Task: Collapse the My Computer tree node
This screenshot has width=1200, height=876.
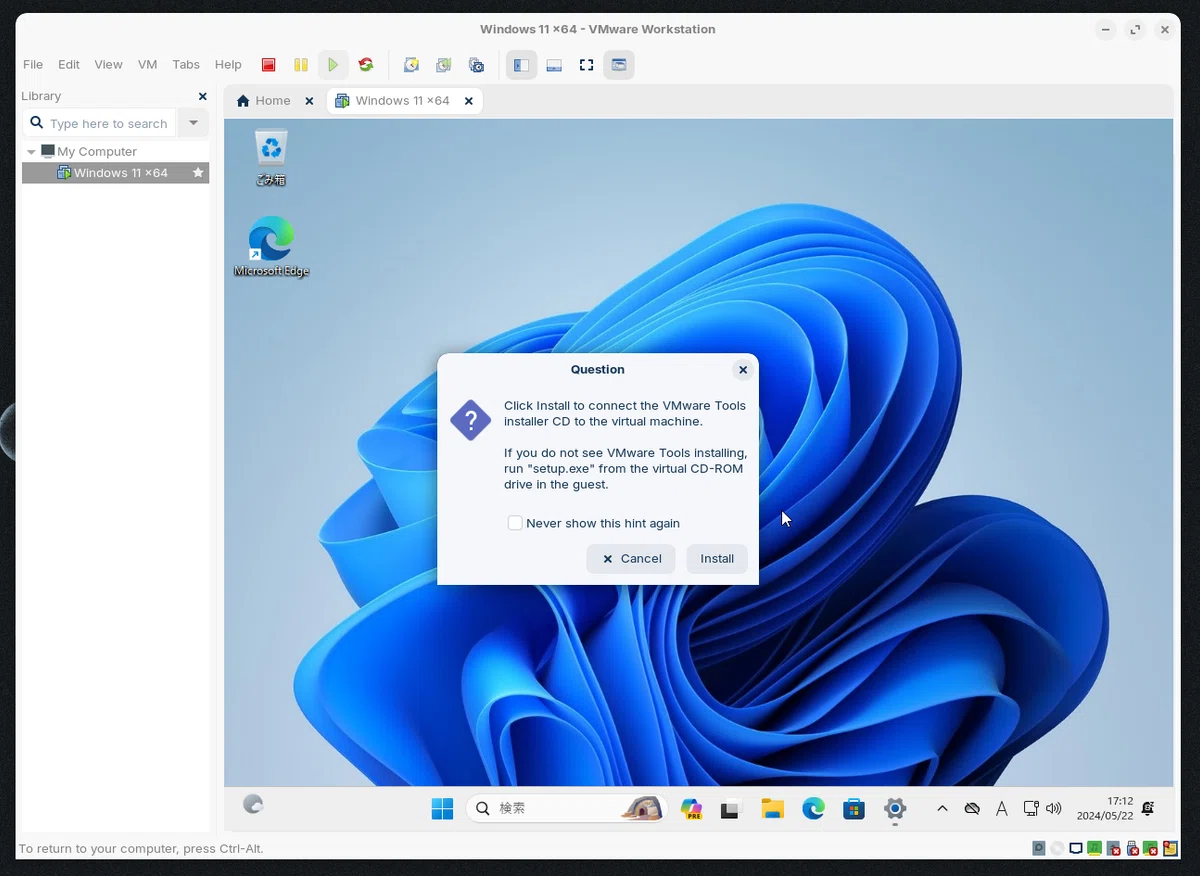Action: pos(31,152)
